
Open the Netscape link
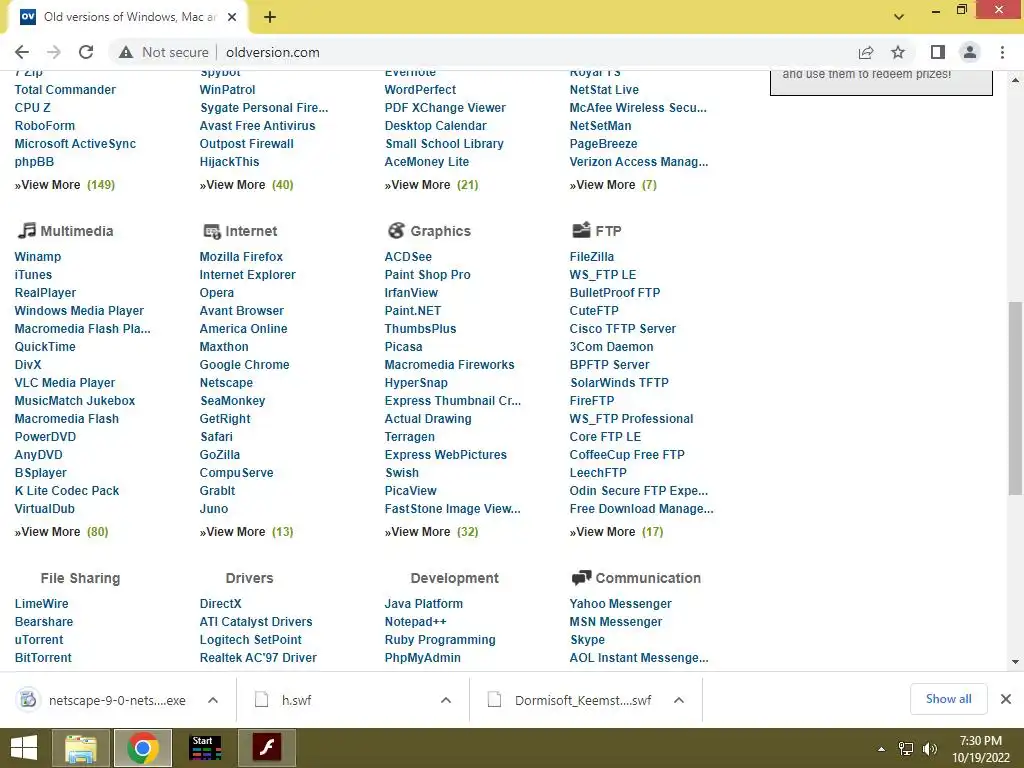[x=226, y=383]
